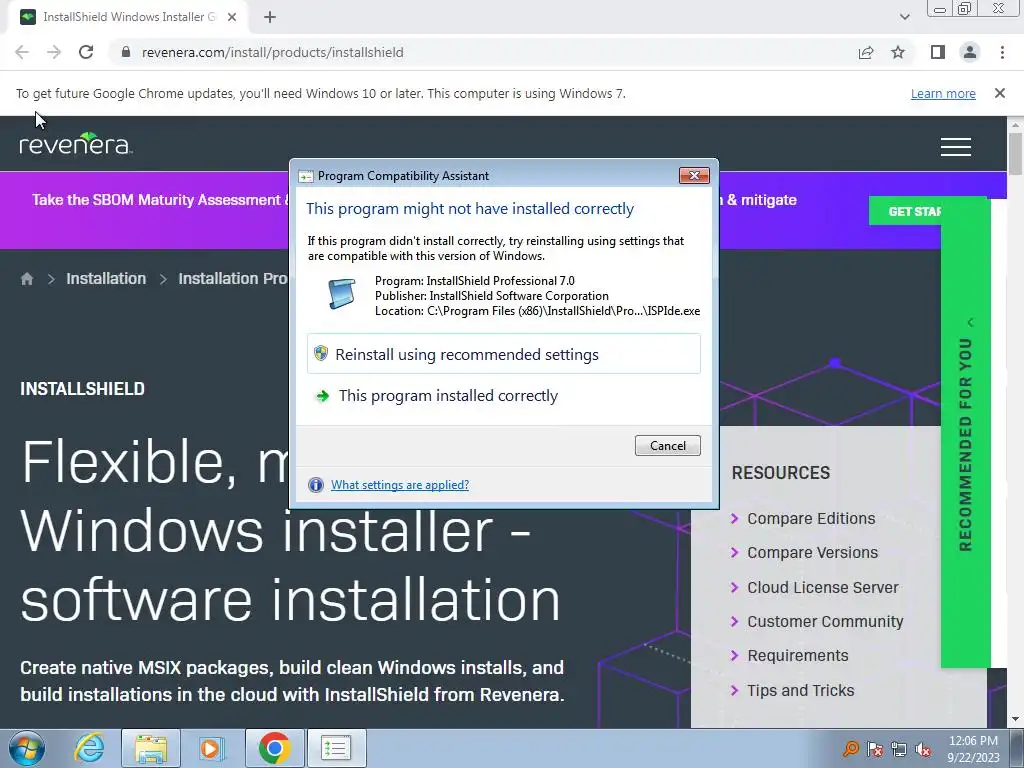
Task: Open the Revenera hamburger menu
Action: coord(955,147)
